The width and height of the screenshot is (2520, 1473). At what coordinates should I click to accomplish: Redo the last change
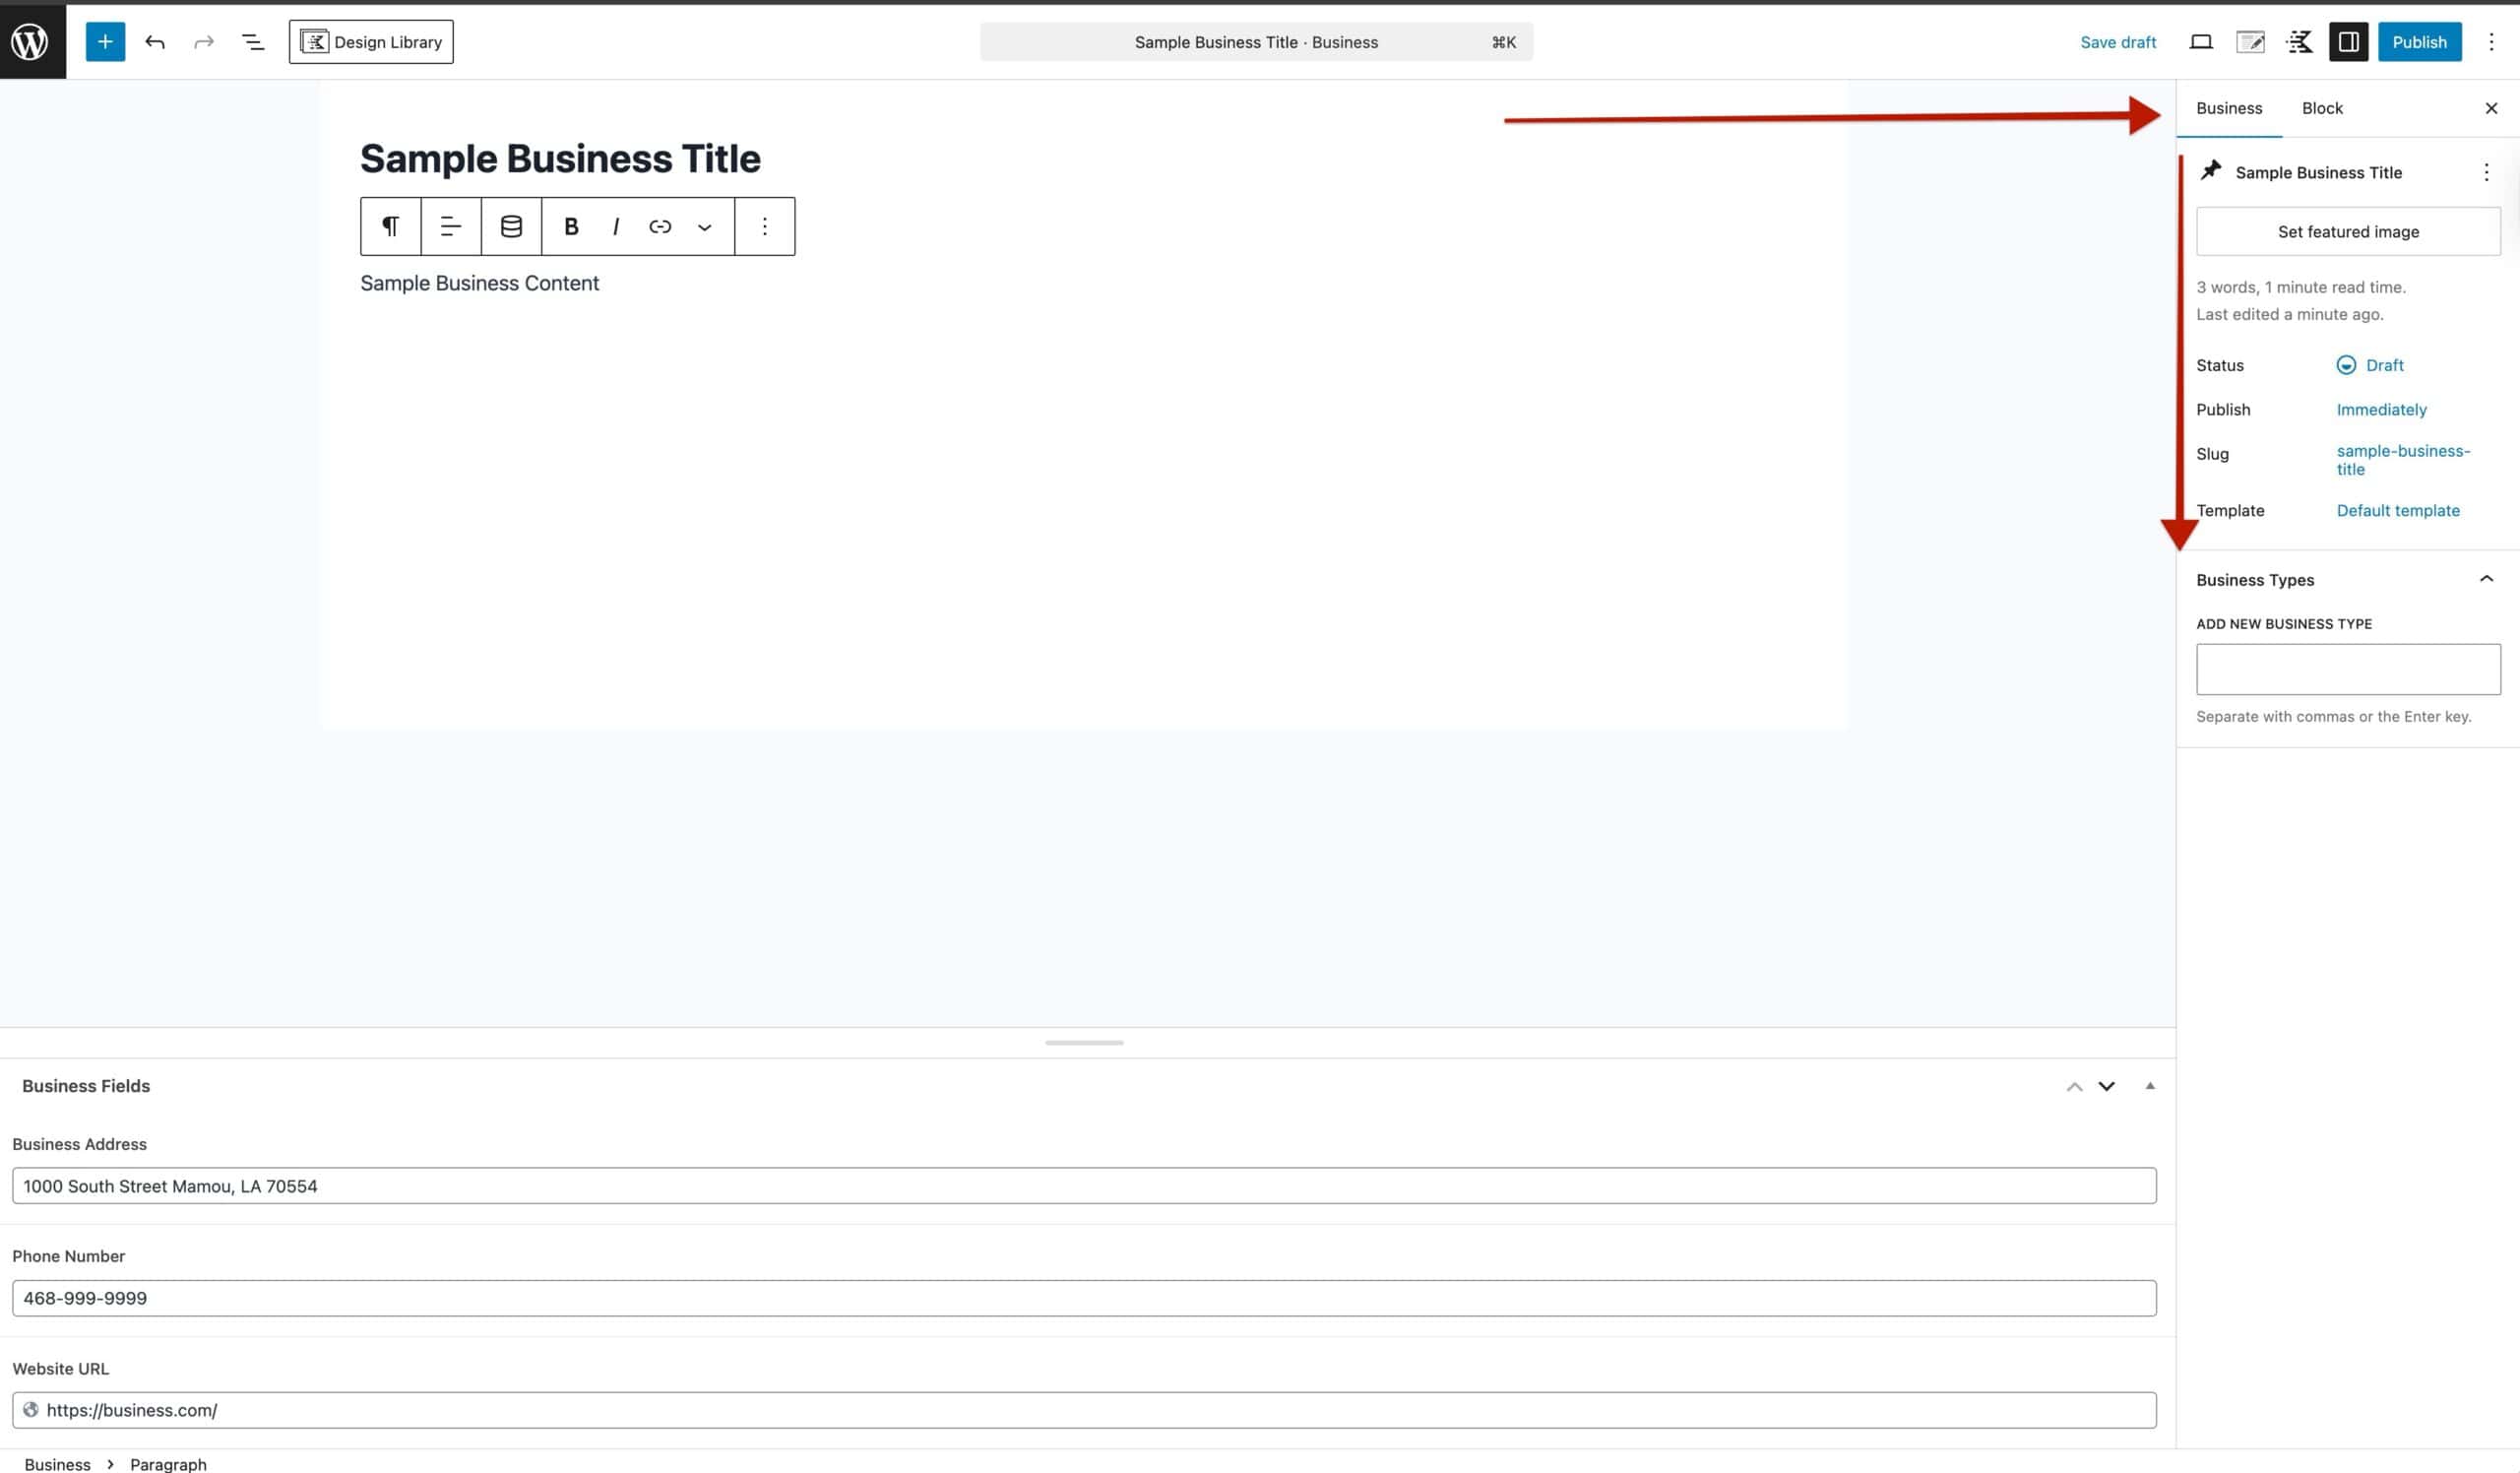click(204, 41)
